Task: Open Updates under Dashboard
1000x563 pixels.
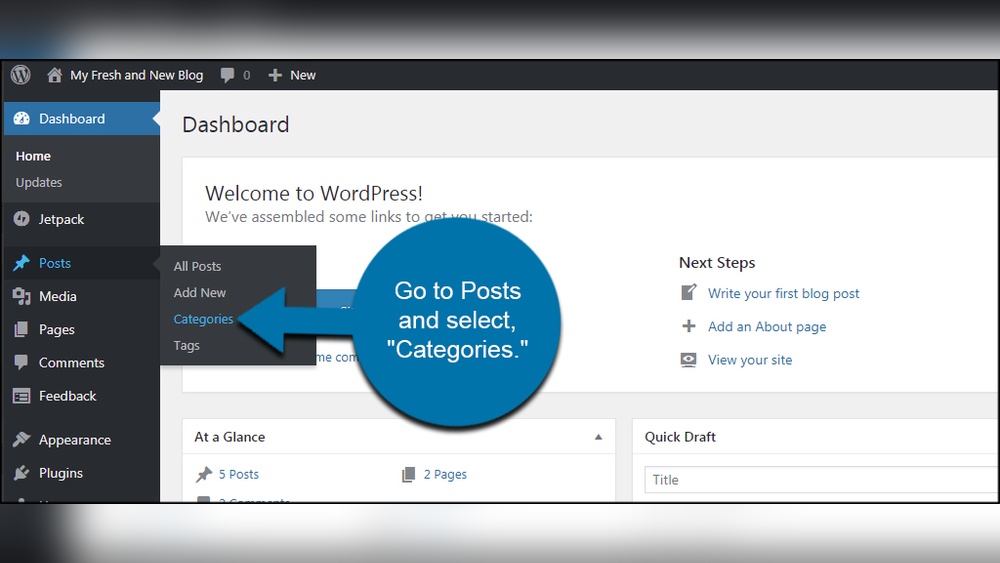Action: pos(39,182)
